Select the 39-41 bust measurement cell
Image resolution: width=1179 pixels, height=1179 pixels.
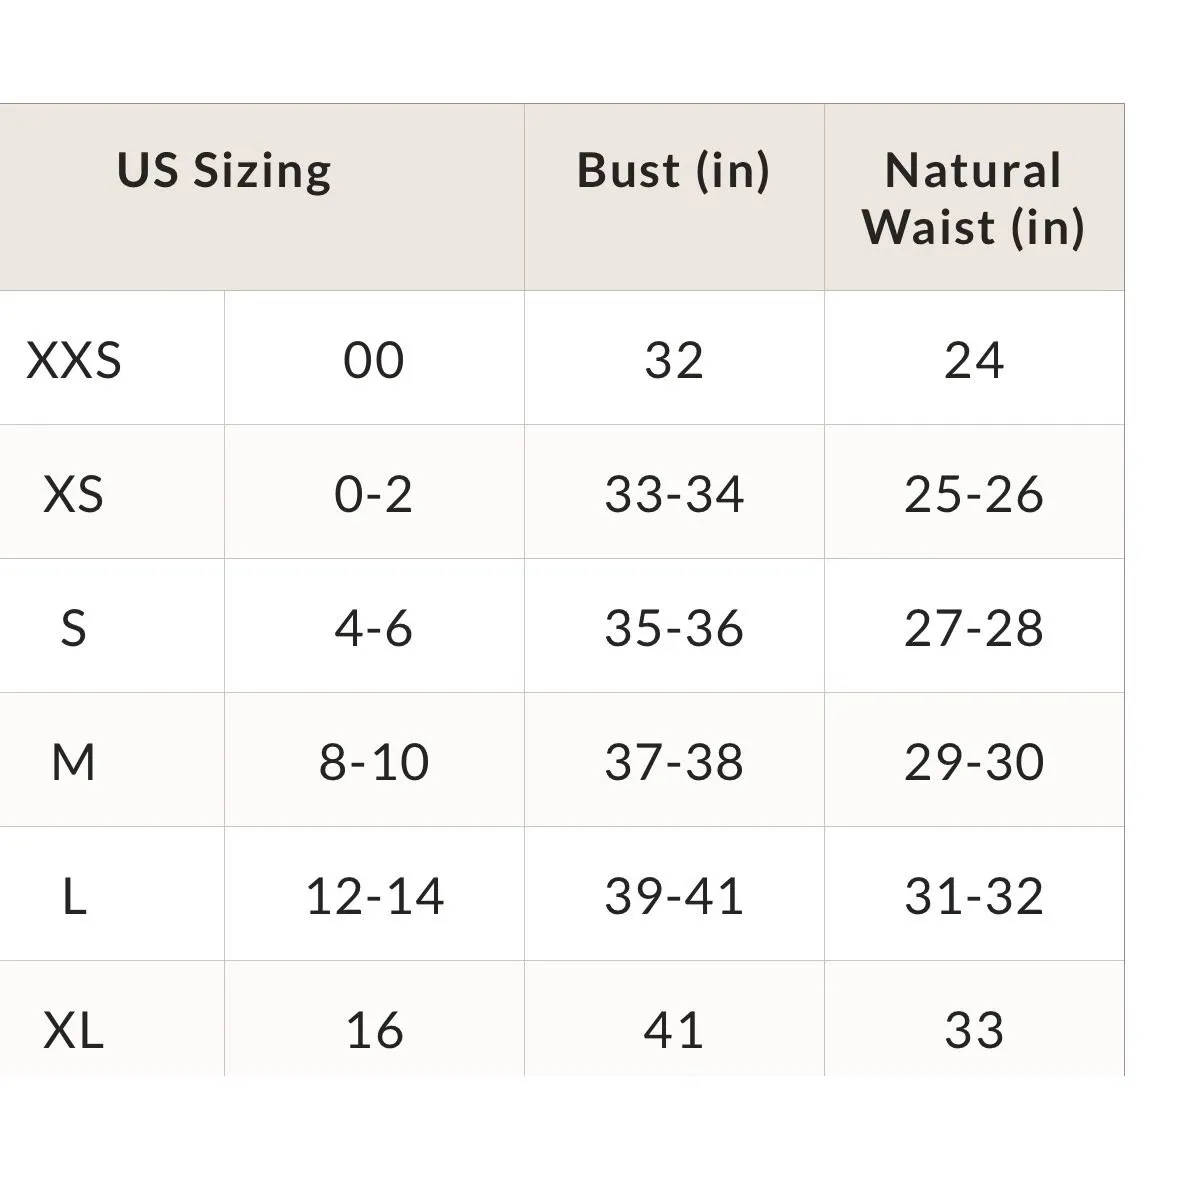(674, 896)
